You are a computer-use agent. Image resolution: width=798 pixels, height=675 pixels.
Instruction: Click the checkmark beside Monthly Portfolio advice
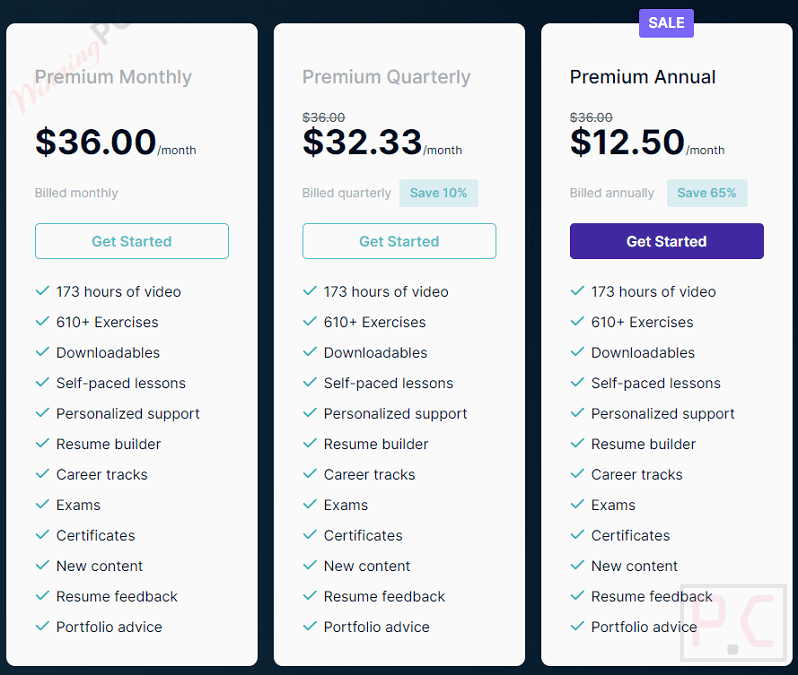point(42,626)
